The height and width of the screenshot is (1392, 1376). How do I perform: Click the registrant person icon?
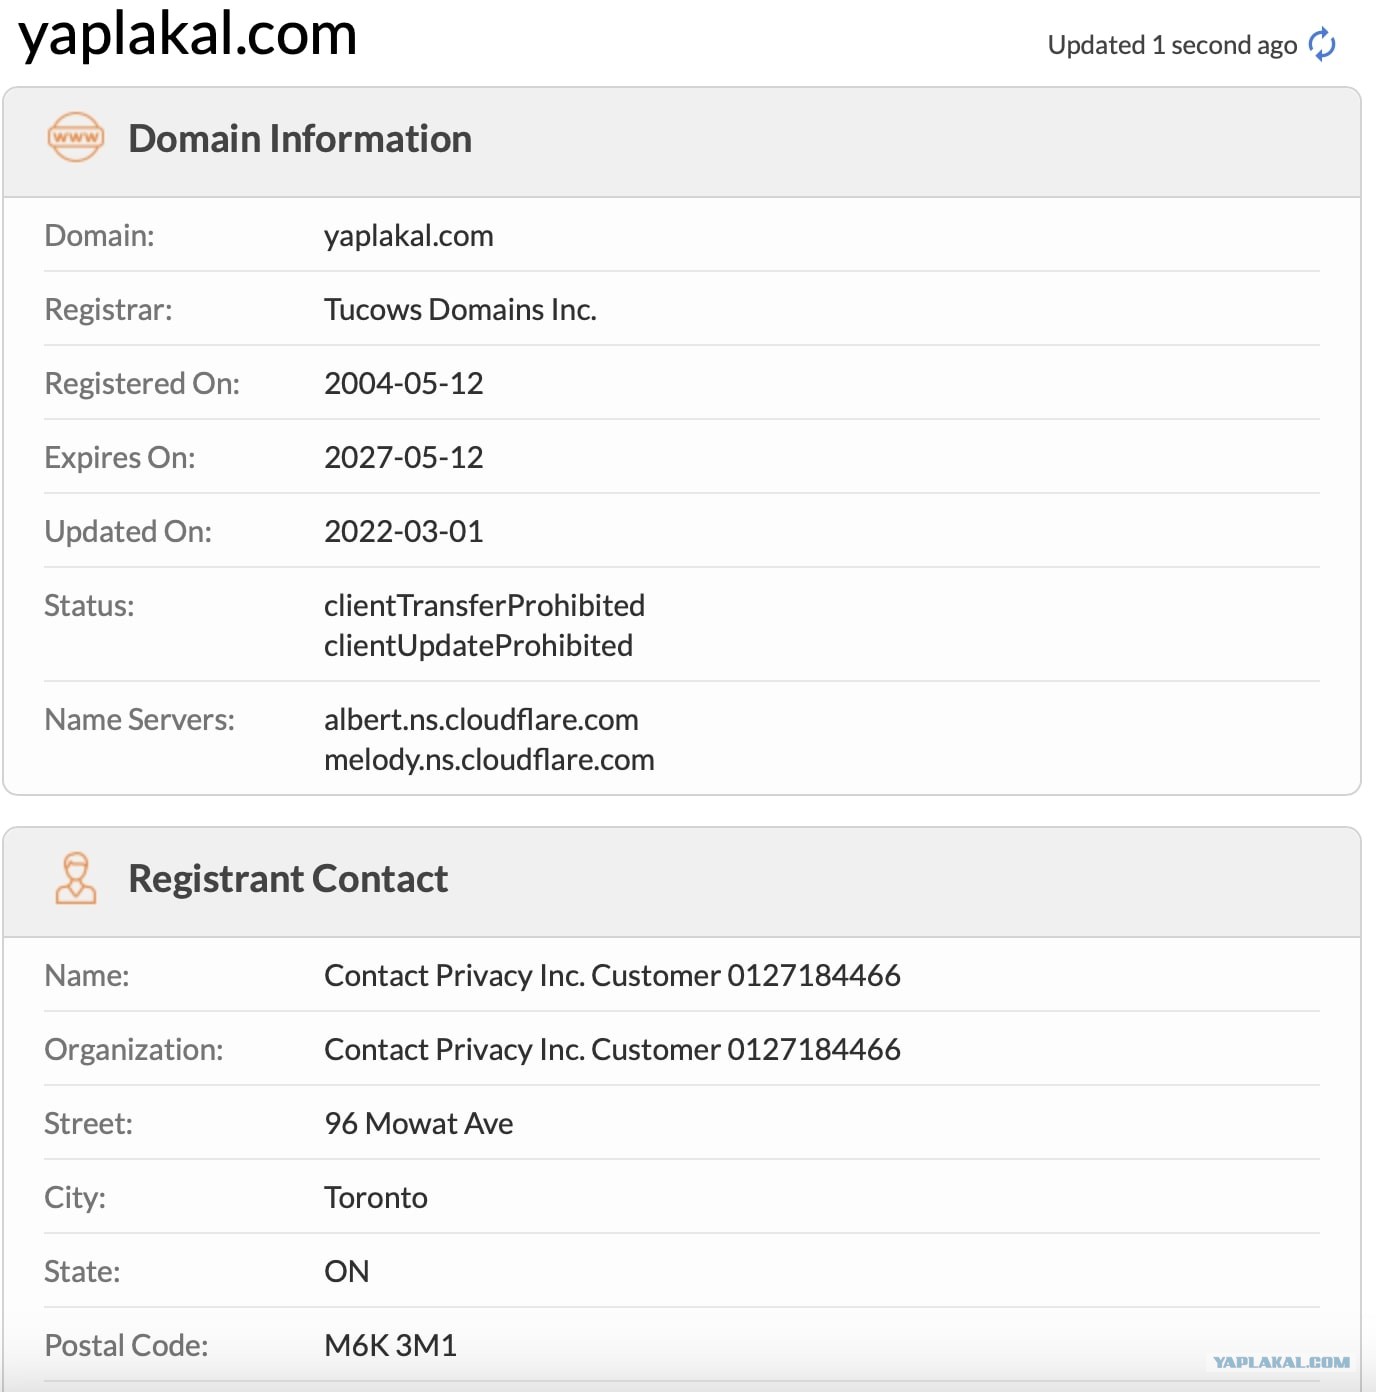click(76, 879)
